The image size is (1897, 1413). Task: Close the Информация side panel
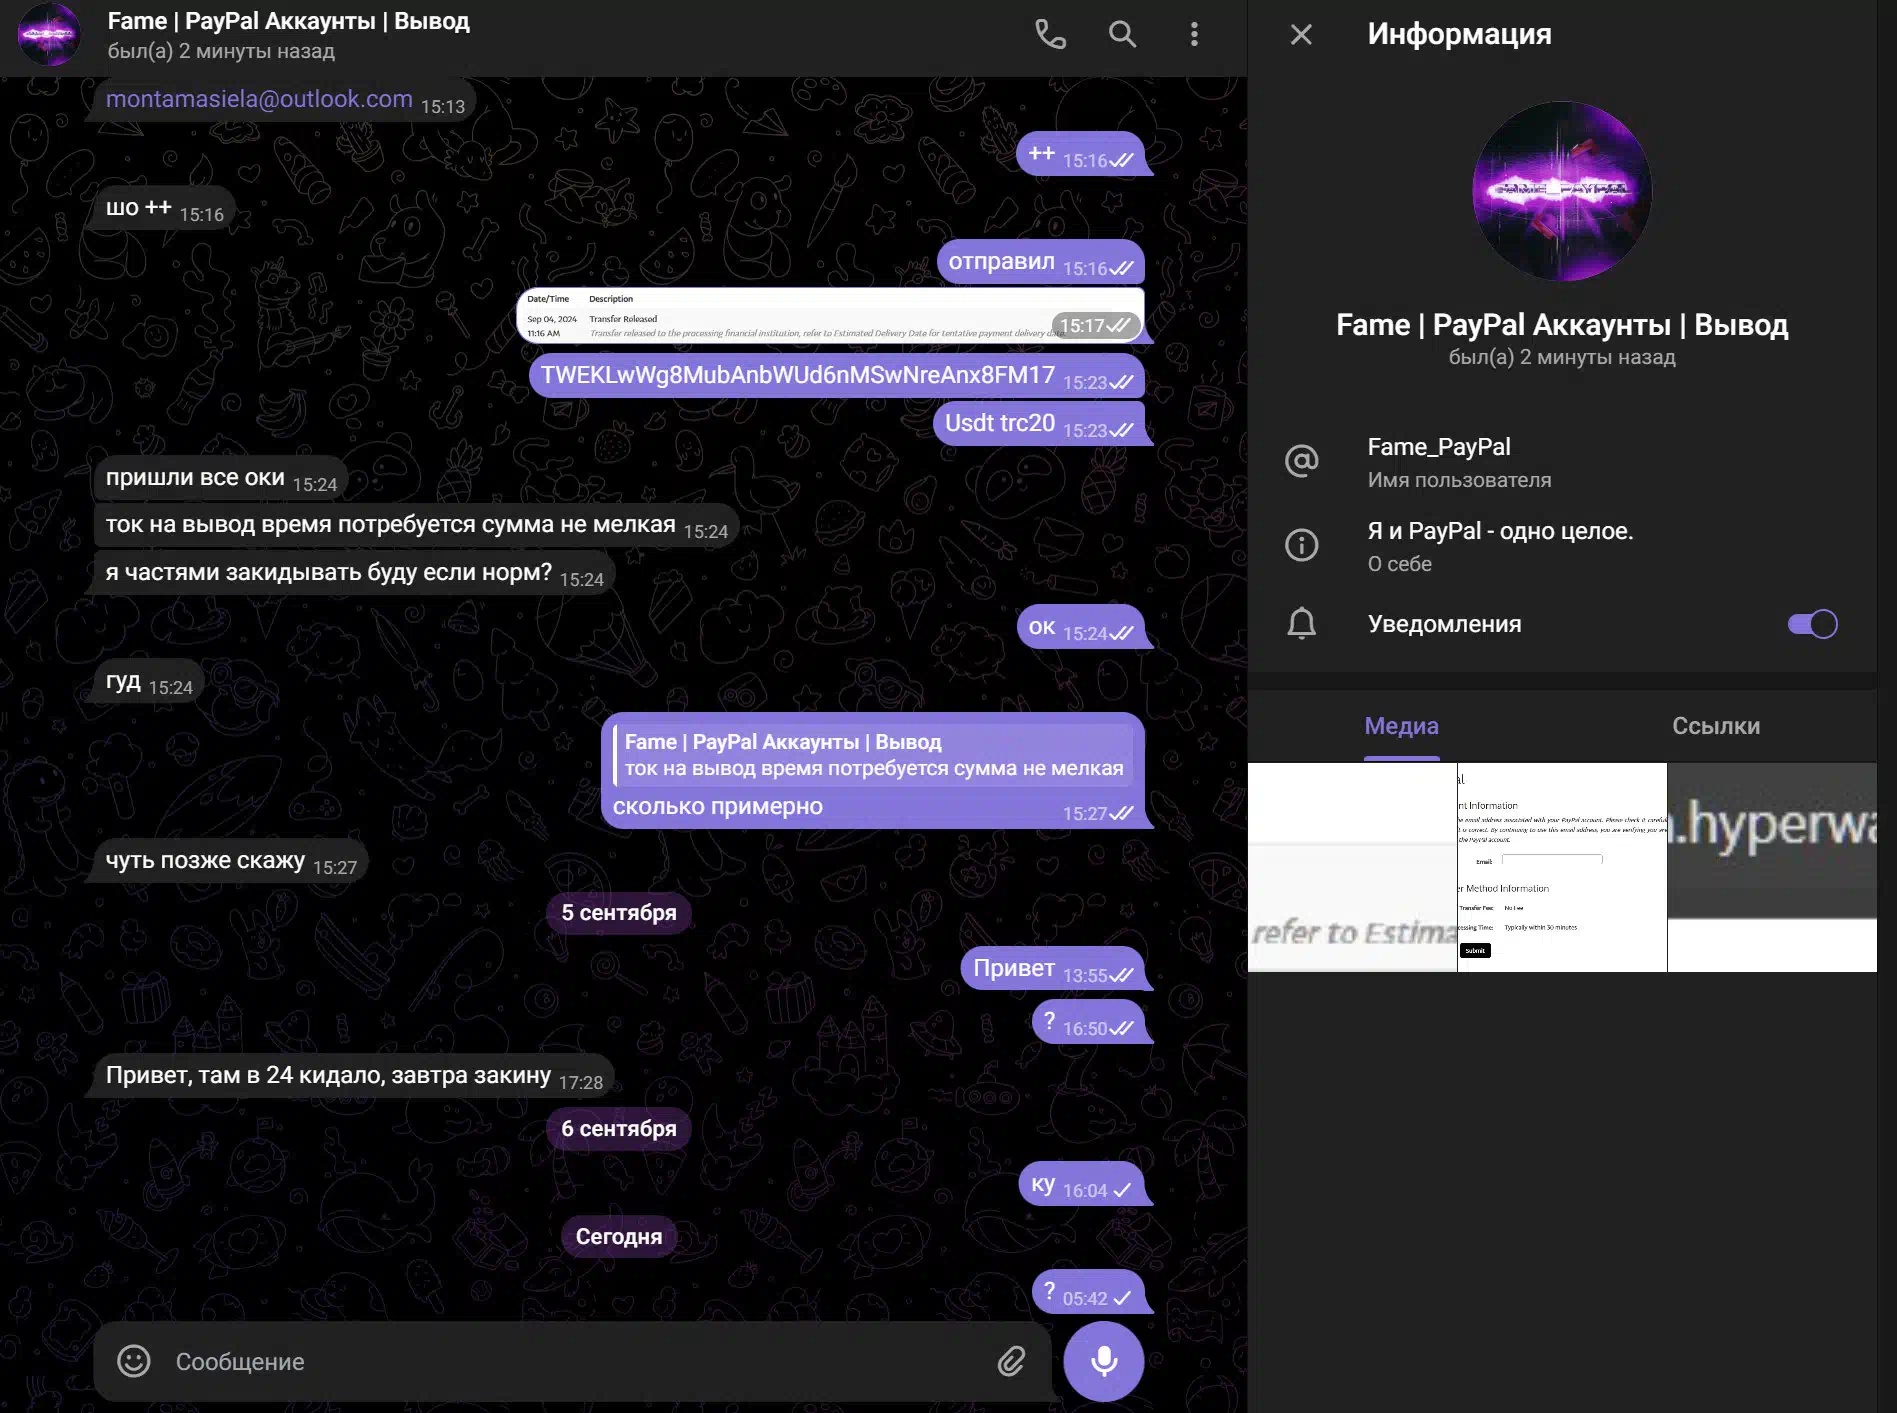coord(1301,35)
